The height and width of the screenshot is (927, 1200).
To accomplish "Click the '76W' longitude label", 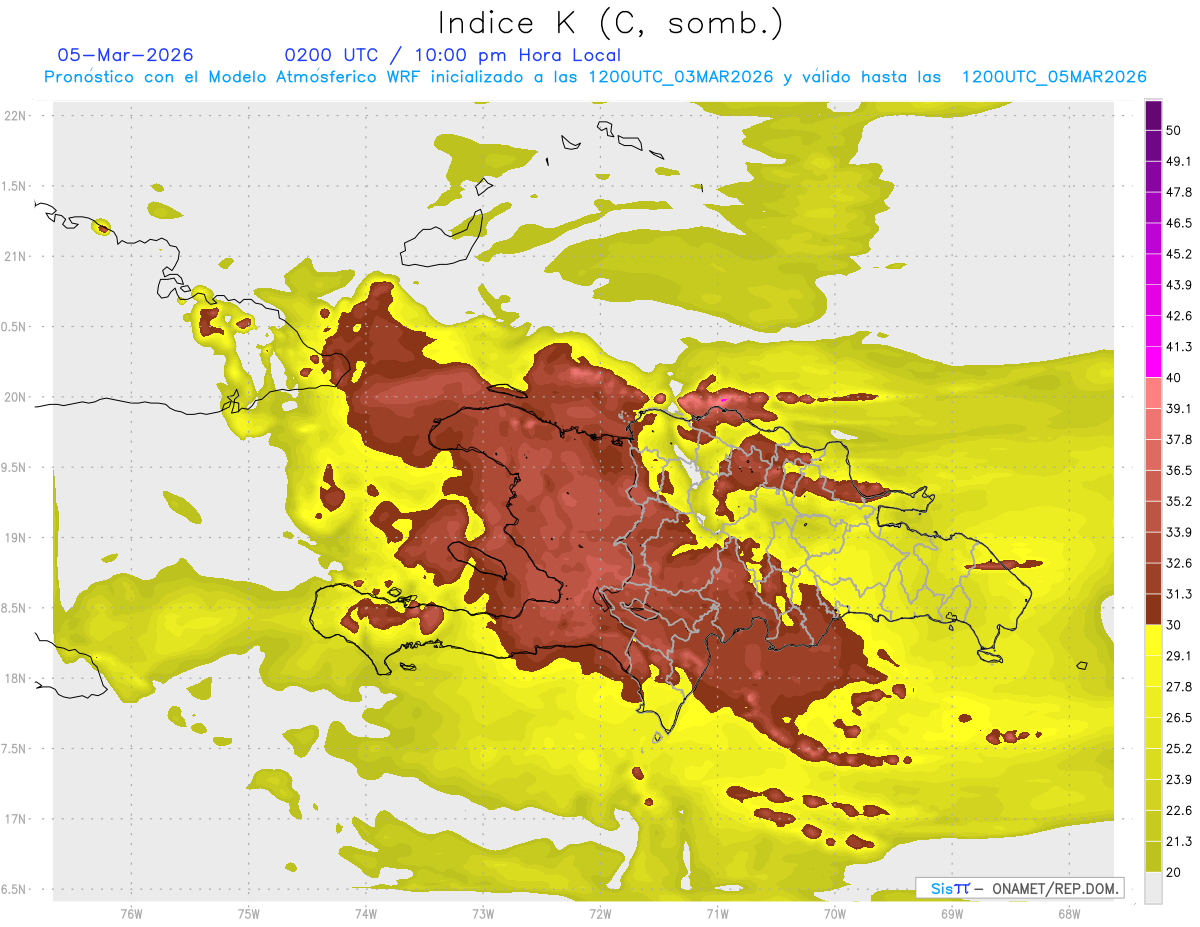I will (131, 913).
